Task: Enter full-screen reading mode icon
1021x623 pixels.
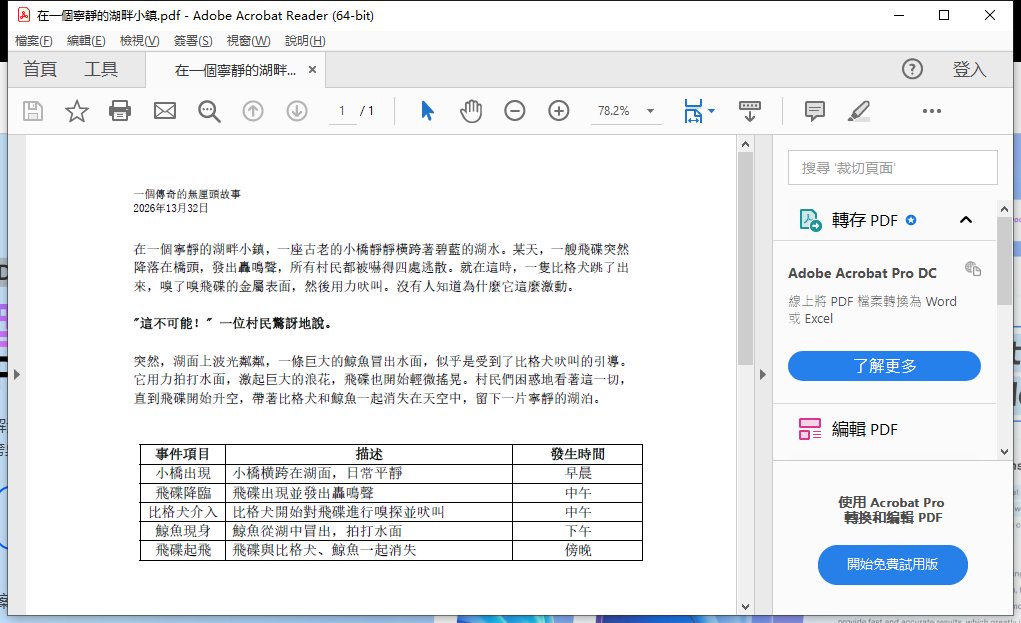Action: pyautogui.click(x=749, y=111)
